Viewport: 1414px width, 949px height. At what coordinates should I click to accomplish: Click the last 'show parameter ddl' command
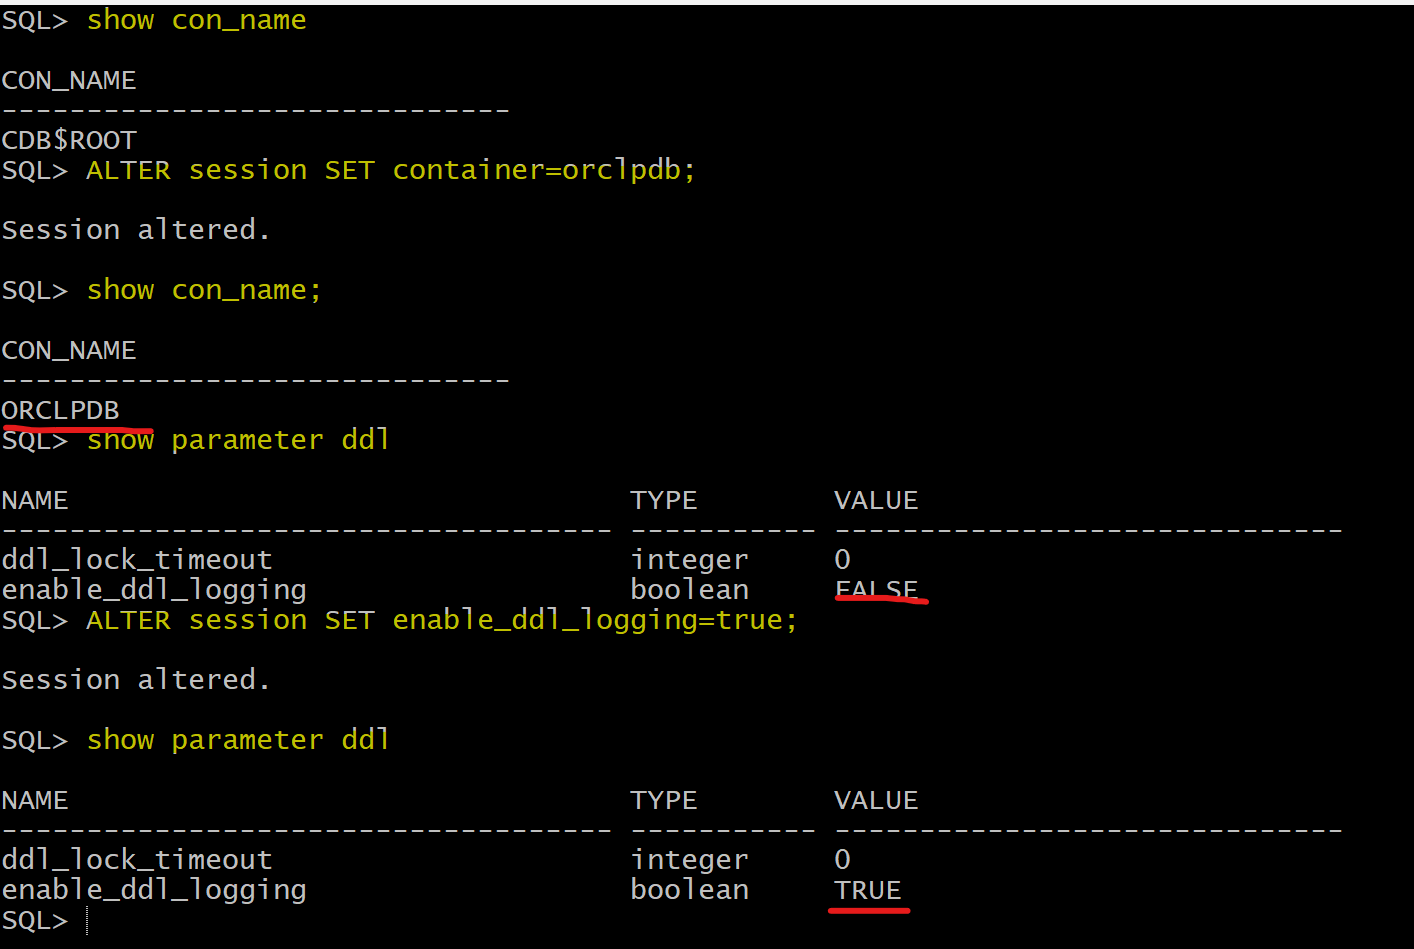[238, 740]
